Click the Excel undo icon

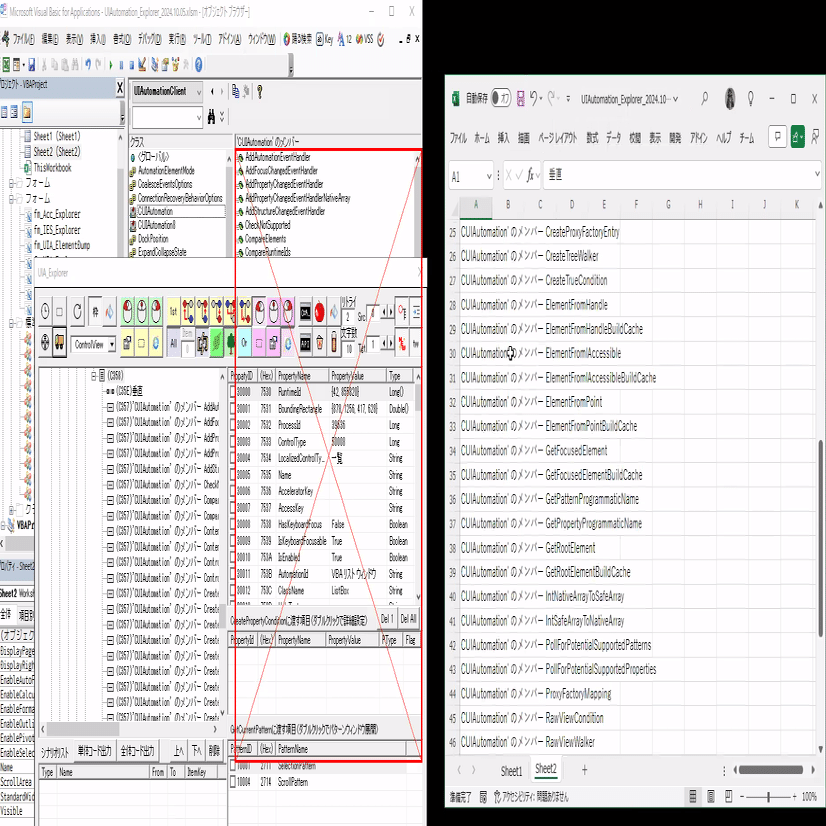[x=534, y=99]
